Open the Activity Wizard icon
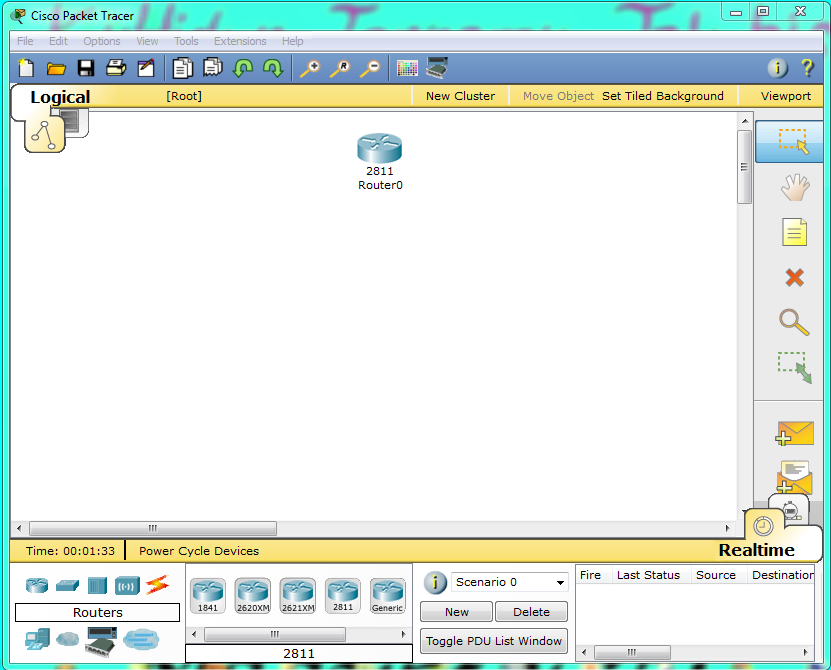Image resolution: width=831 pixels, height=670 pixels. click(x=146, y=68)
